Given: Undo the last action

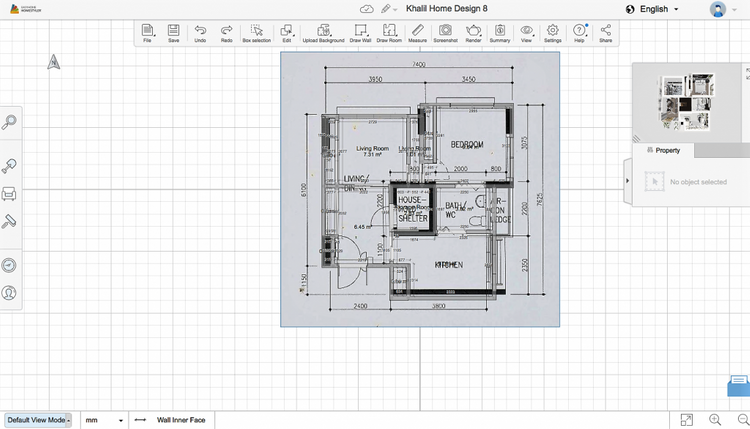Looking at the screenshot, I should 200,33.
